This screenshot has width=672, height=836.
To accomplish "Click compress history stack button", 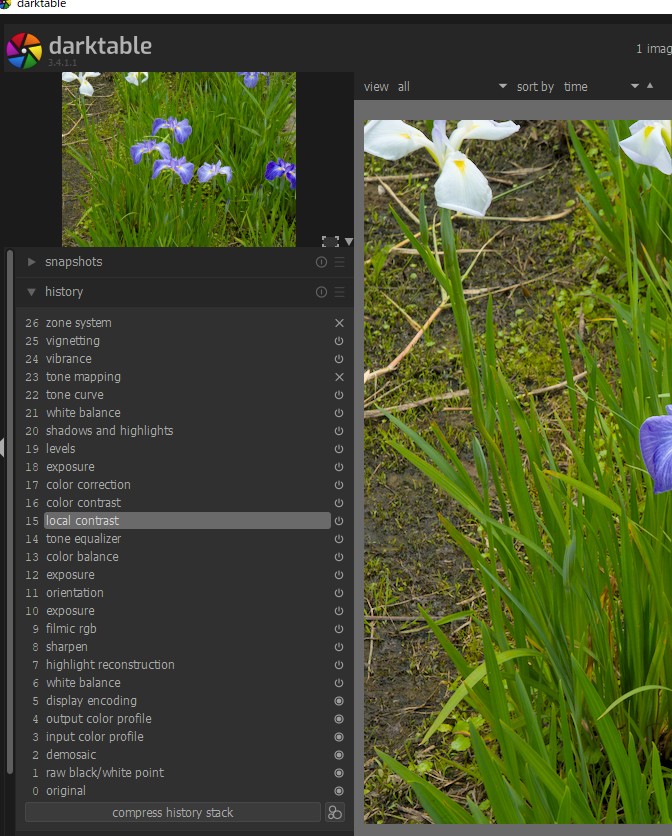I will tap(173, 813).
